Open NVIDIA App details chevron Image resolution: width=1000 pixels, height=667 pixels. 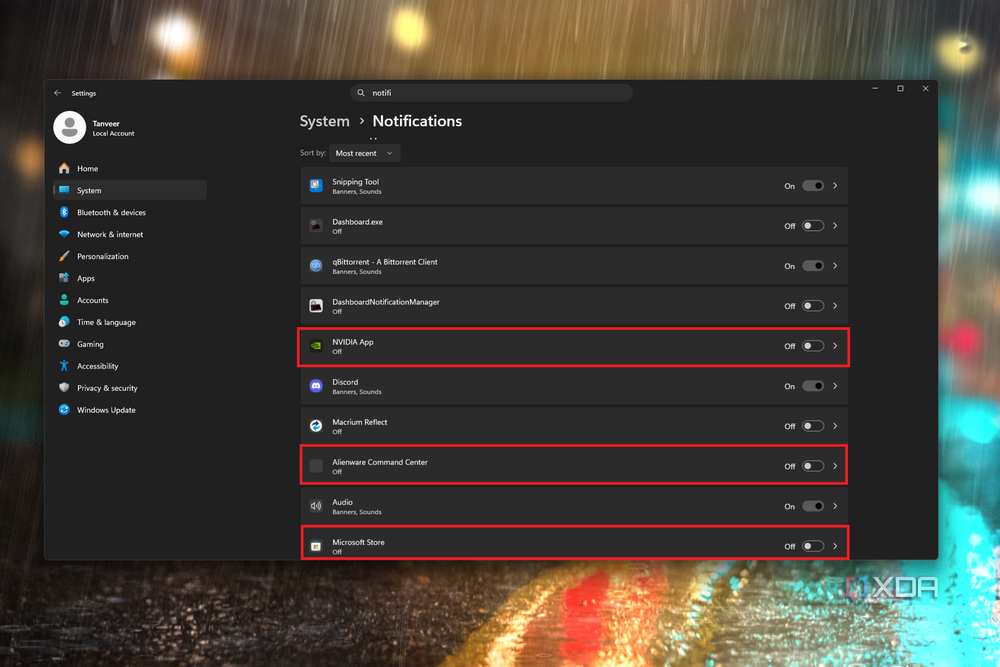tap(835, 346)
